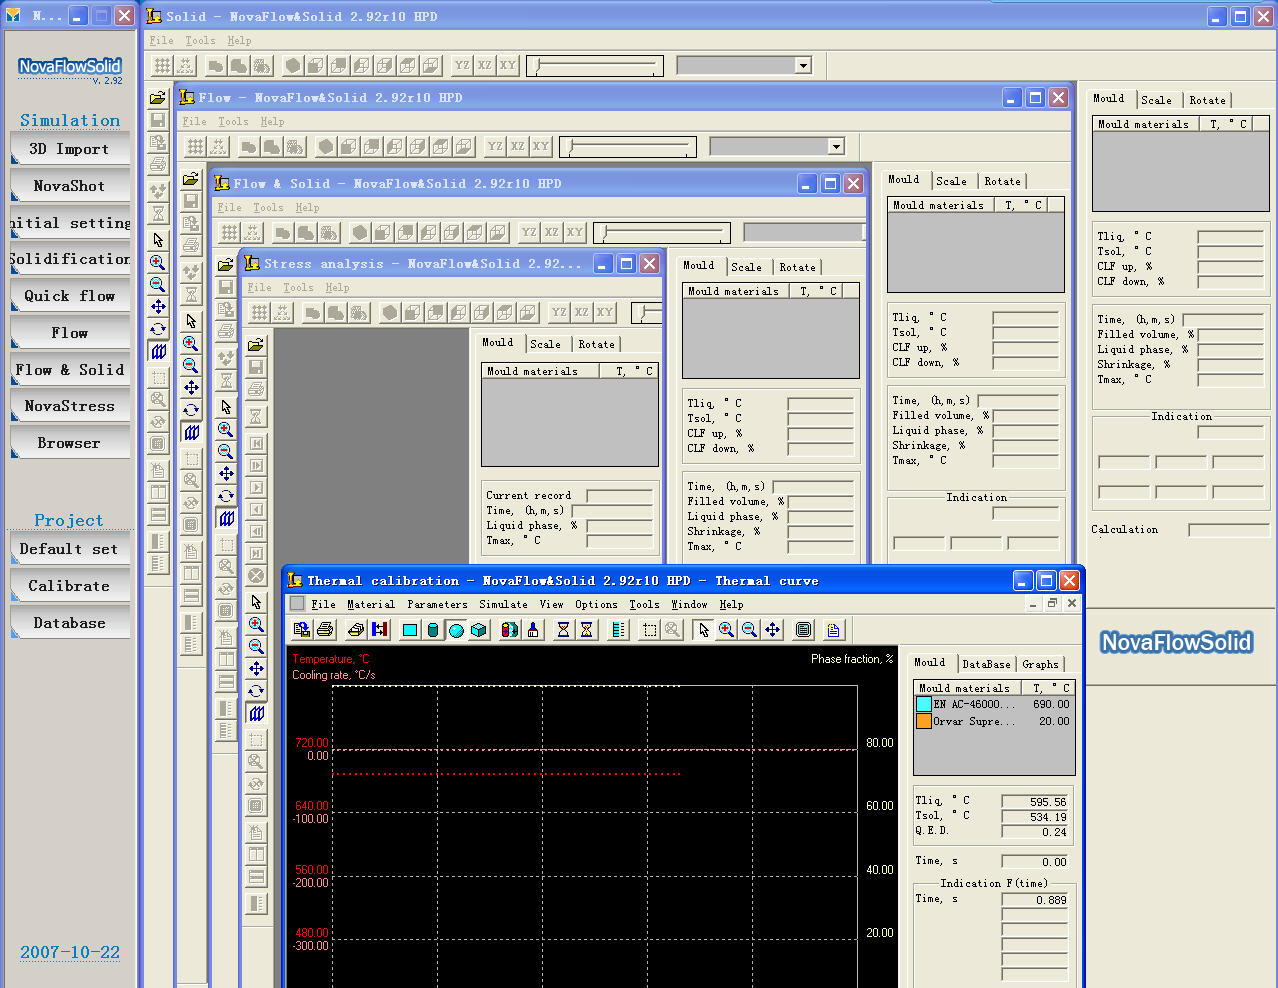Switch to Graphs tab in Thermal calibration
The height and width of the screenshot is (988, 1278).
(x=1040, y=664)
